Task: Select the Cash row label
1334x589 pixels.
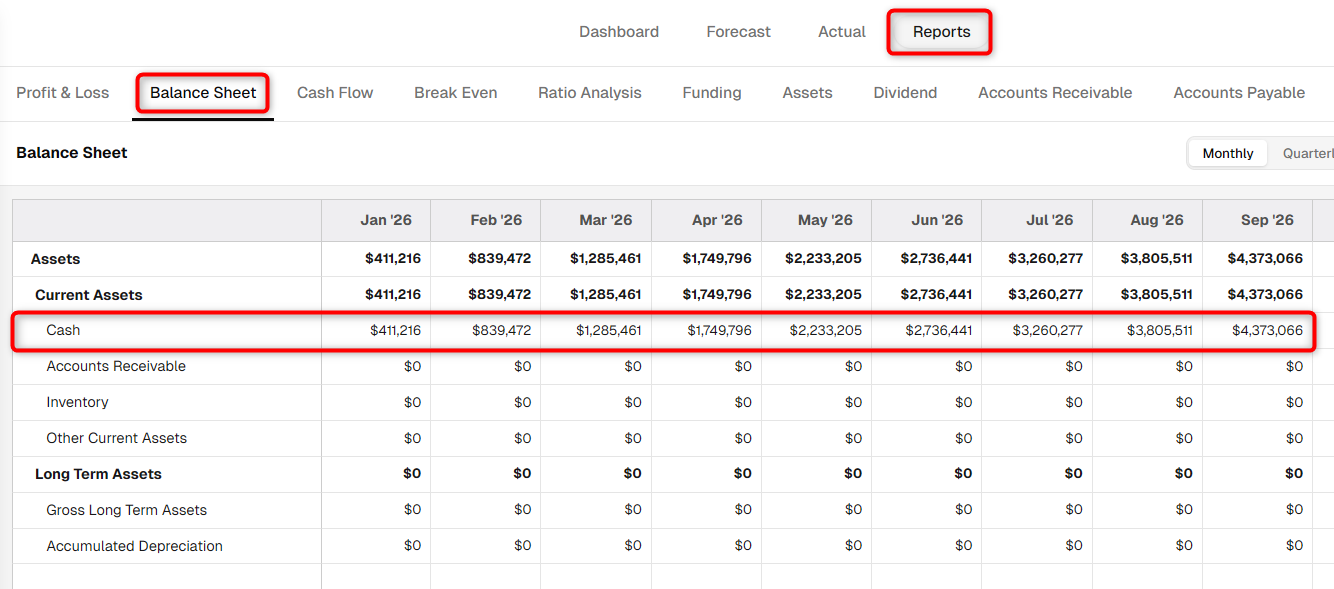Action: pos(63,330)
